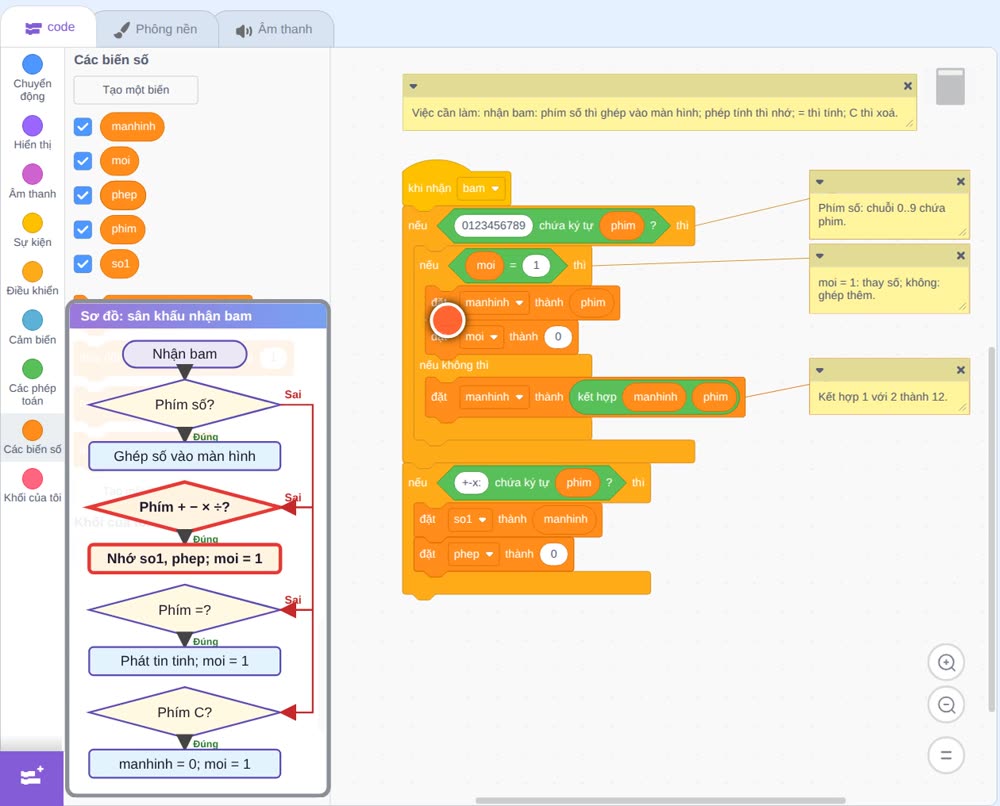
Task: Open the Các biến số category
Action: (x=33, y=437)
